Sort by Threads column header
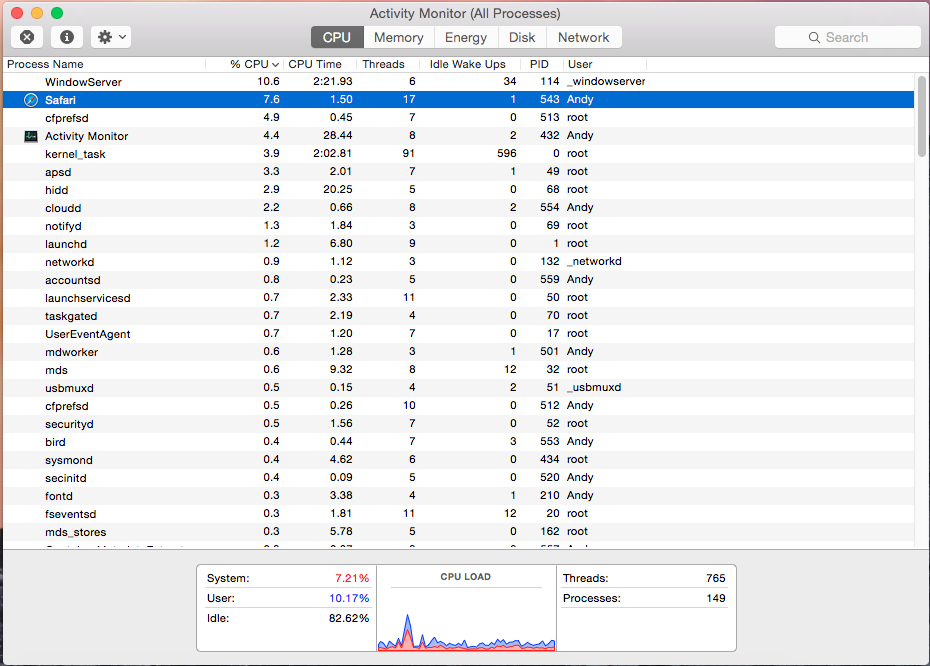Image resolution: width=930 pixels, height=666 pixels. coord(387,64)
